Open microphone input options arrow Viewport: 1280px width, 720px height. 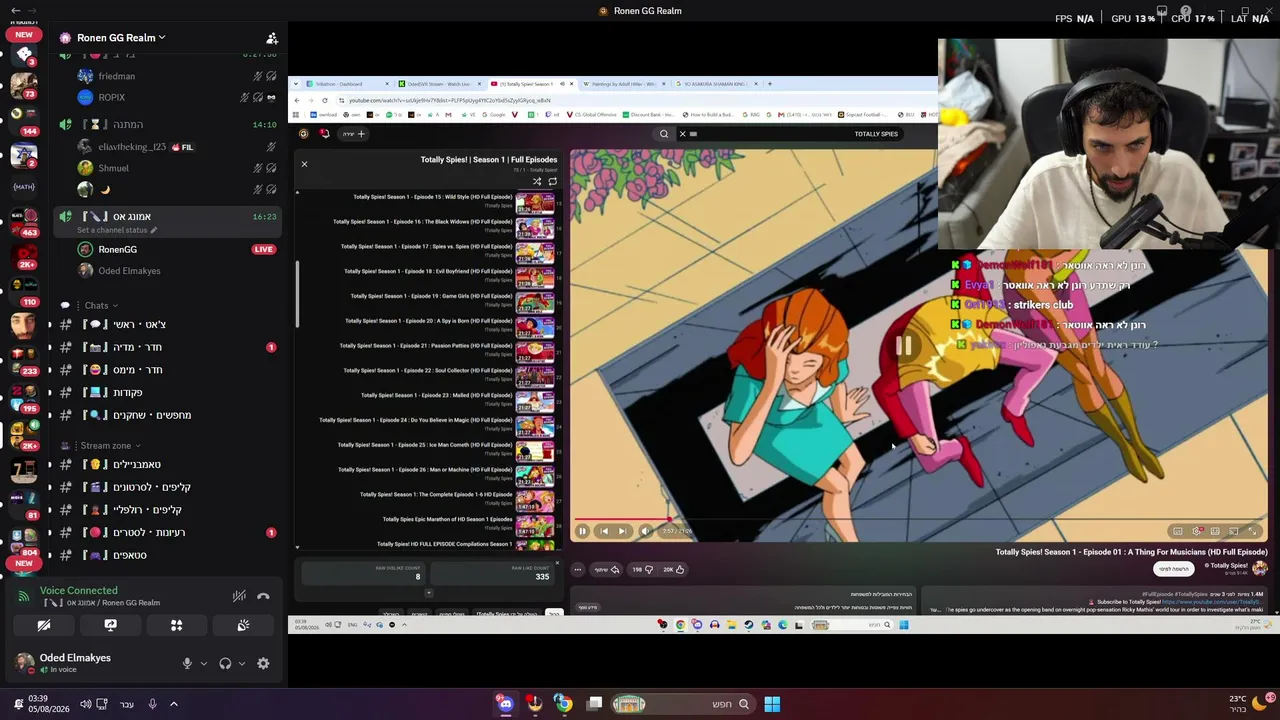(x=203, y=663)
